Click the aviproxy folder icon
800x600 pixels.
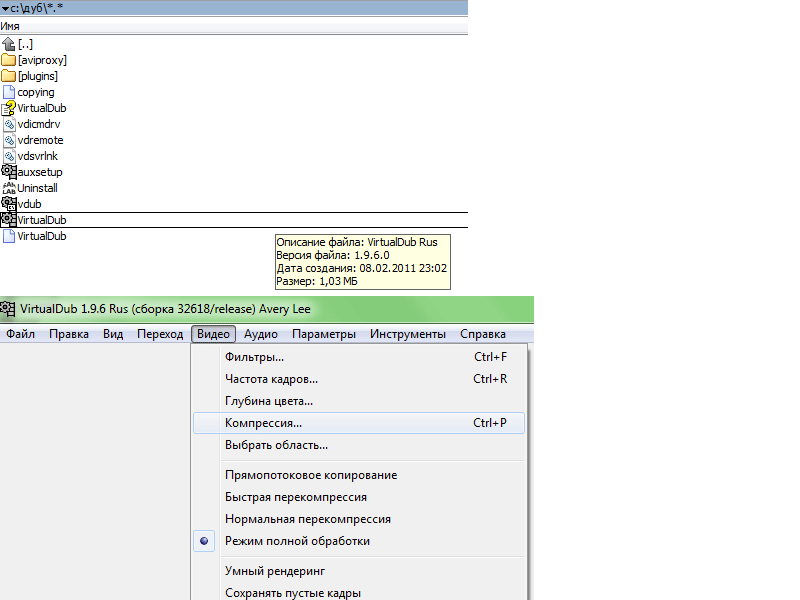coord(9,60)
